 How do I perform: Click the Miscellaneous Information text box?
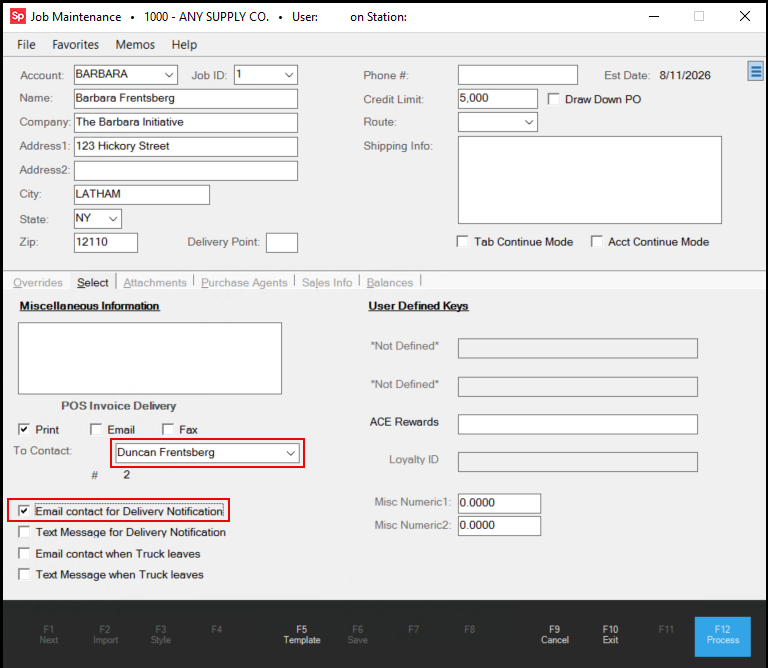(150, 358)
